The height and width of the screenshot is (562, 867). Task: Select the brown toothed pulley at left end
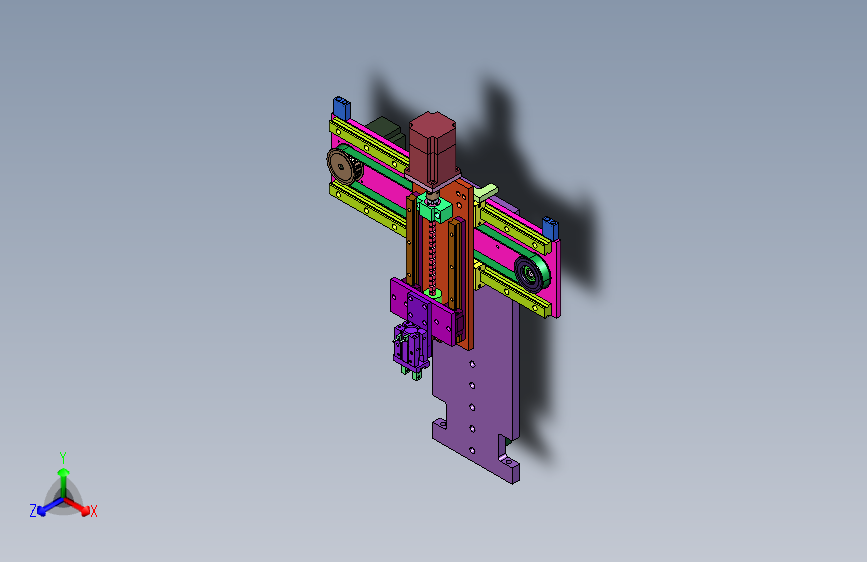(341, 166)
